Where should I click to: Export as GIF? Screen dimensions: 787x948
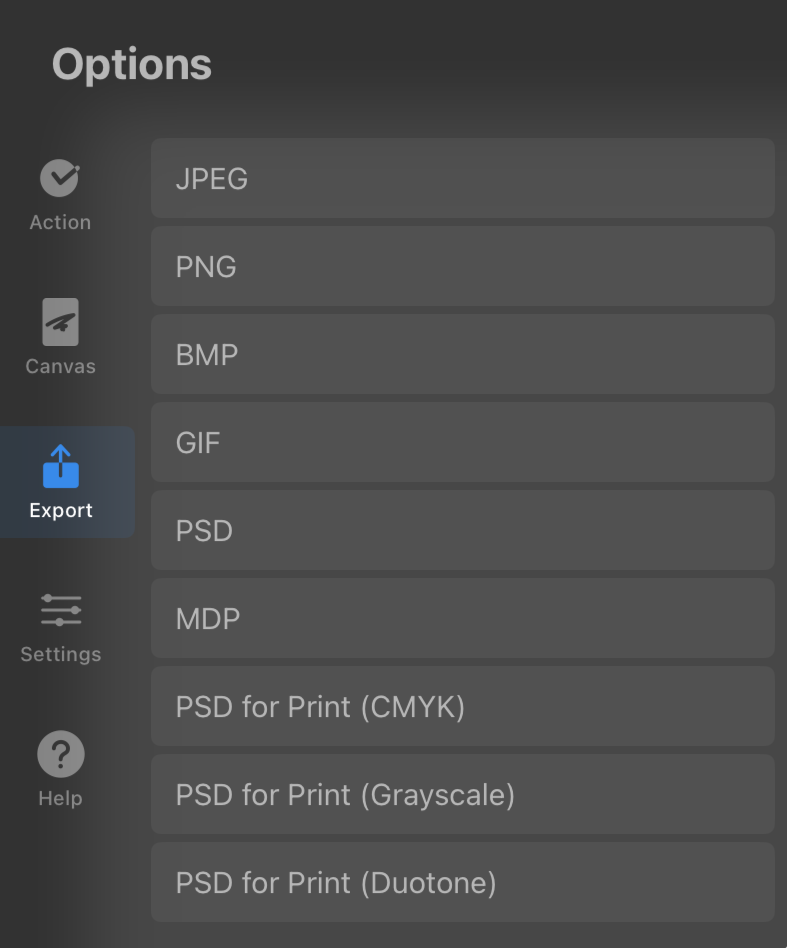point(463,443)
